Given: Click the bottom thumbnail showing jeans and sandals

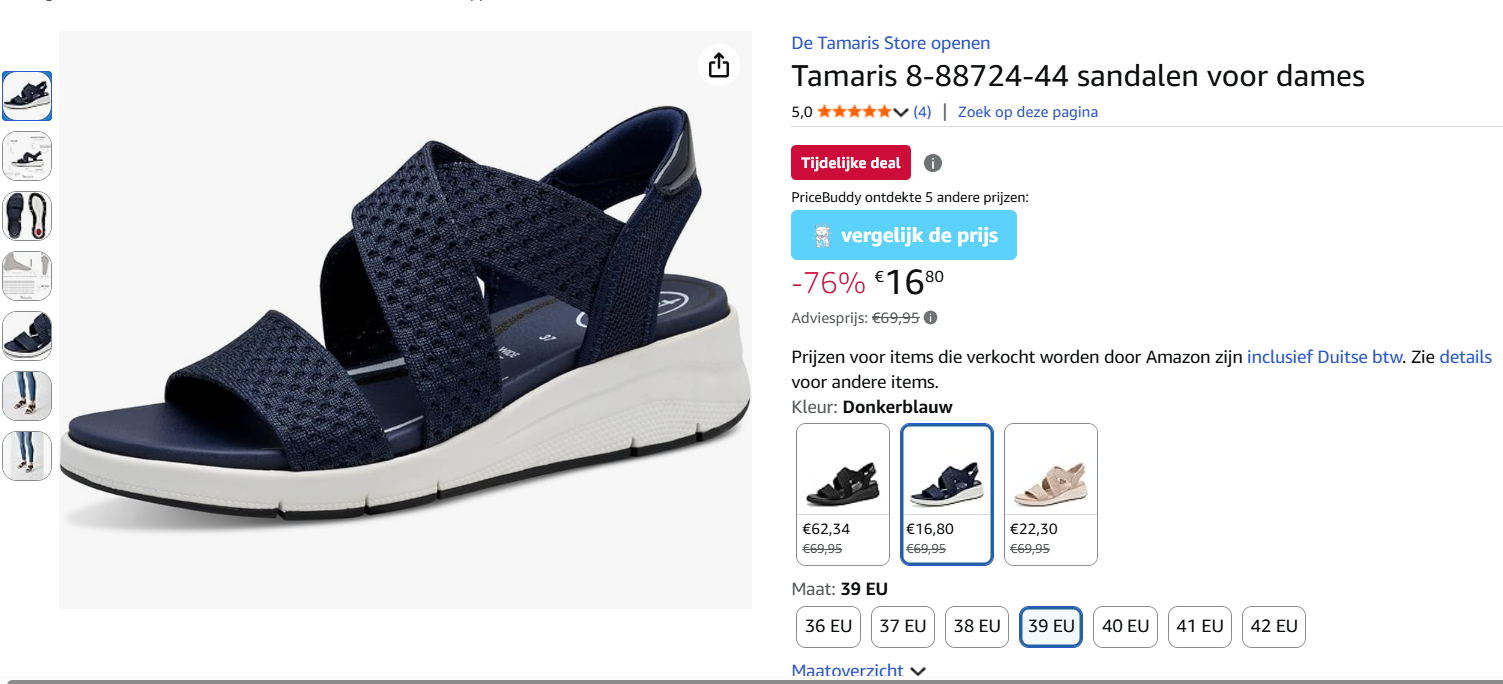Looking at the screenshot, I should (x=26, y=455).
